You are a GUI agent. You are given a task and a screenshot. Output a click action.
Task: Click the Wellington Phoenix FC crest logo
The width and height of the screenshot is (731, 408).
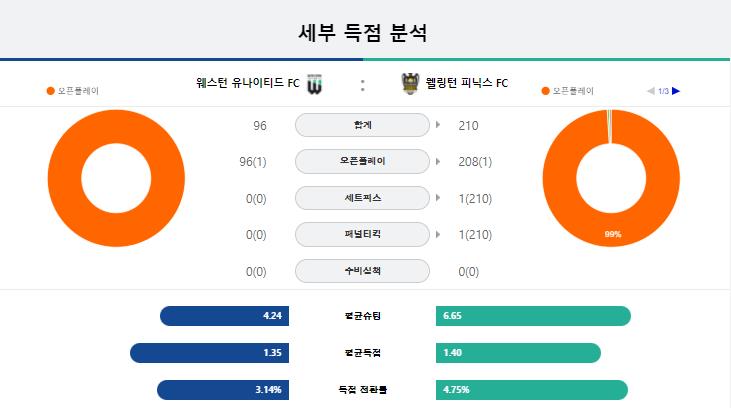pos(410,84)
